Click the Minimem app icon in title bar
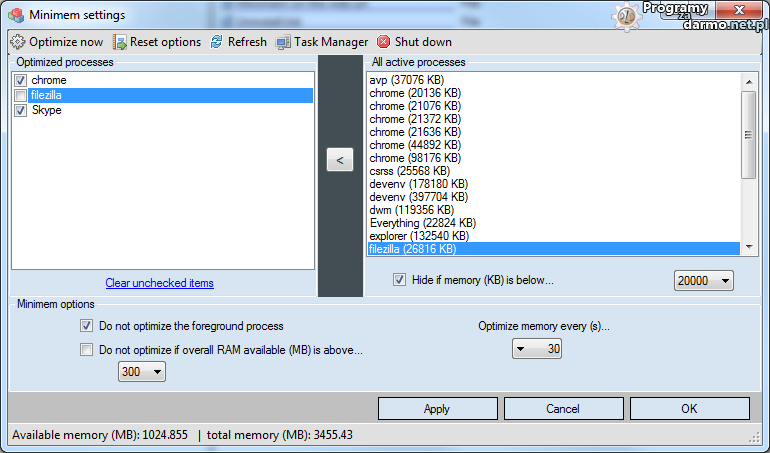770x453 pixels. click(x=15, y=15)
